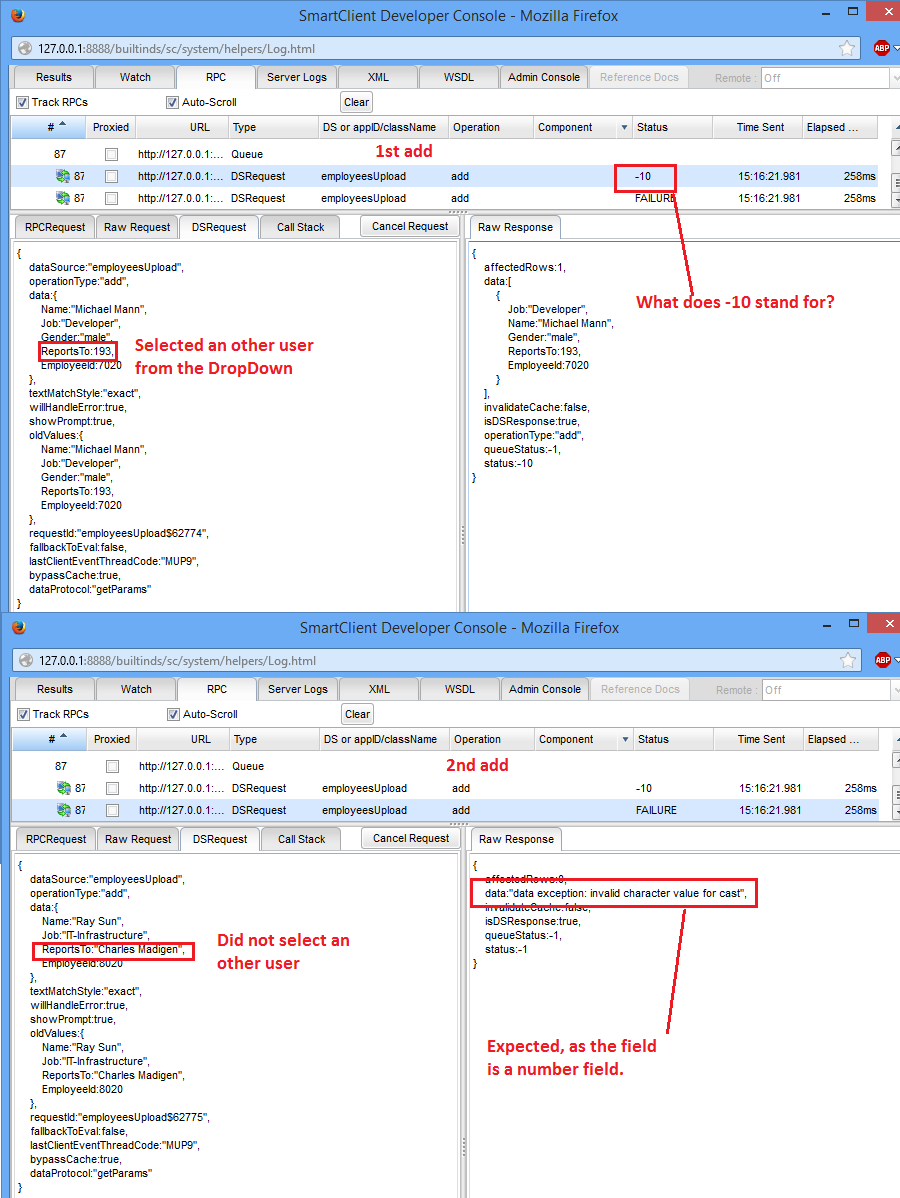Click request icon of -10 row, bottom window
Screen dimensions: 900x1198
point(63,788)
